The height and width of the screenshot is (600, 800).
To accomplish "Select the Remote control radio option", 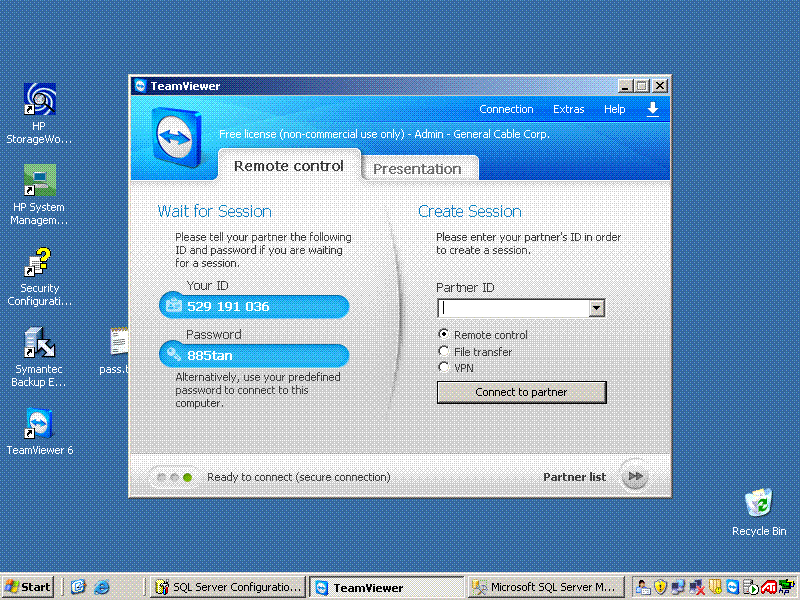I will [445, 335].
